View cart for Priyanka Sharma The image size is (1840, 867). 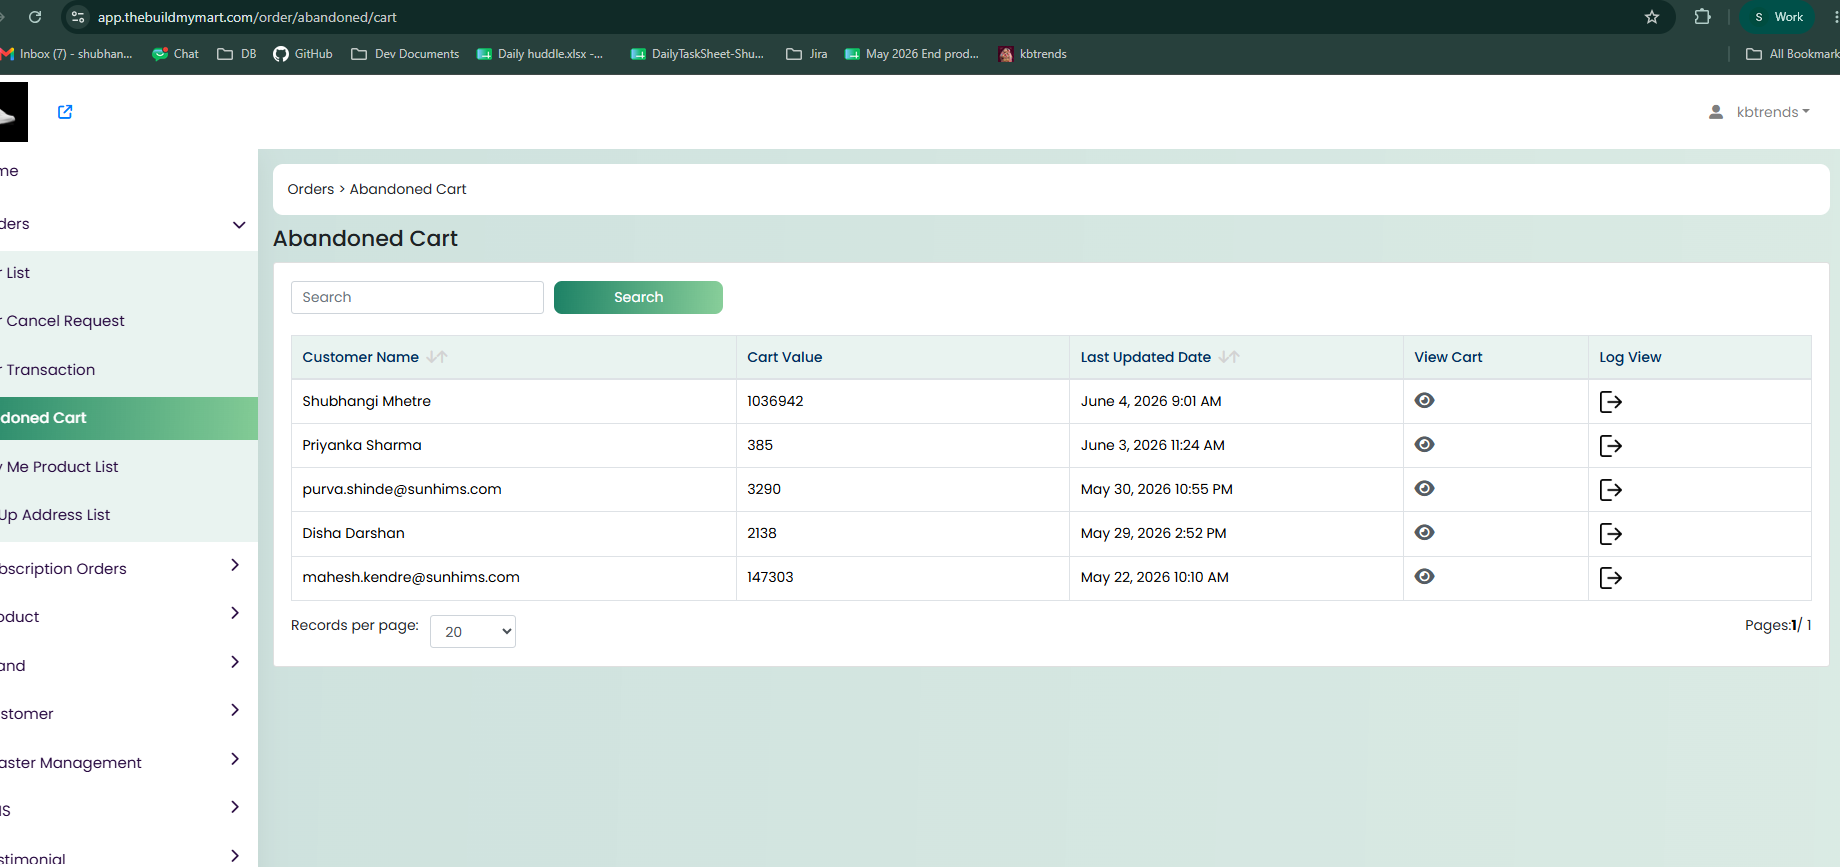[1425, 444]
